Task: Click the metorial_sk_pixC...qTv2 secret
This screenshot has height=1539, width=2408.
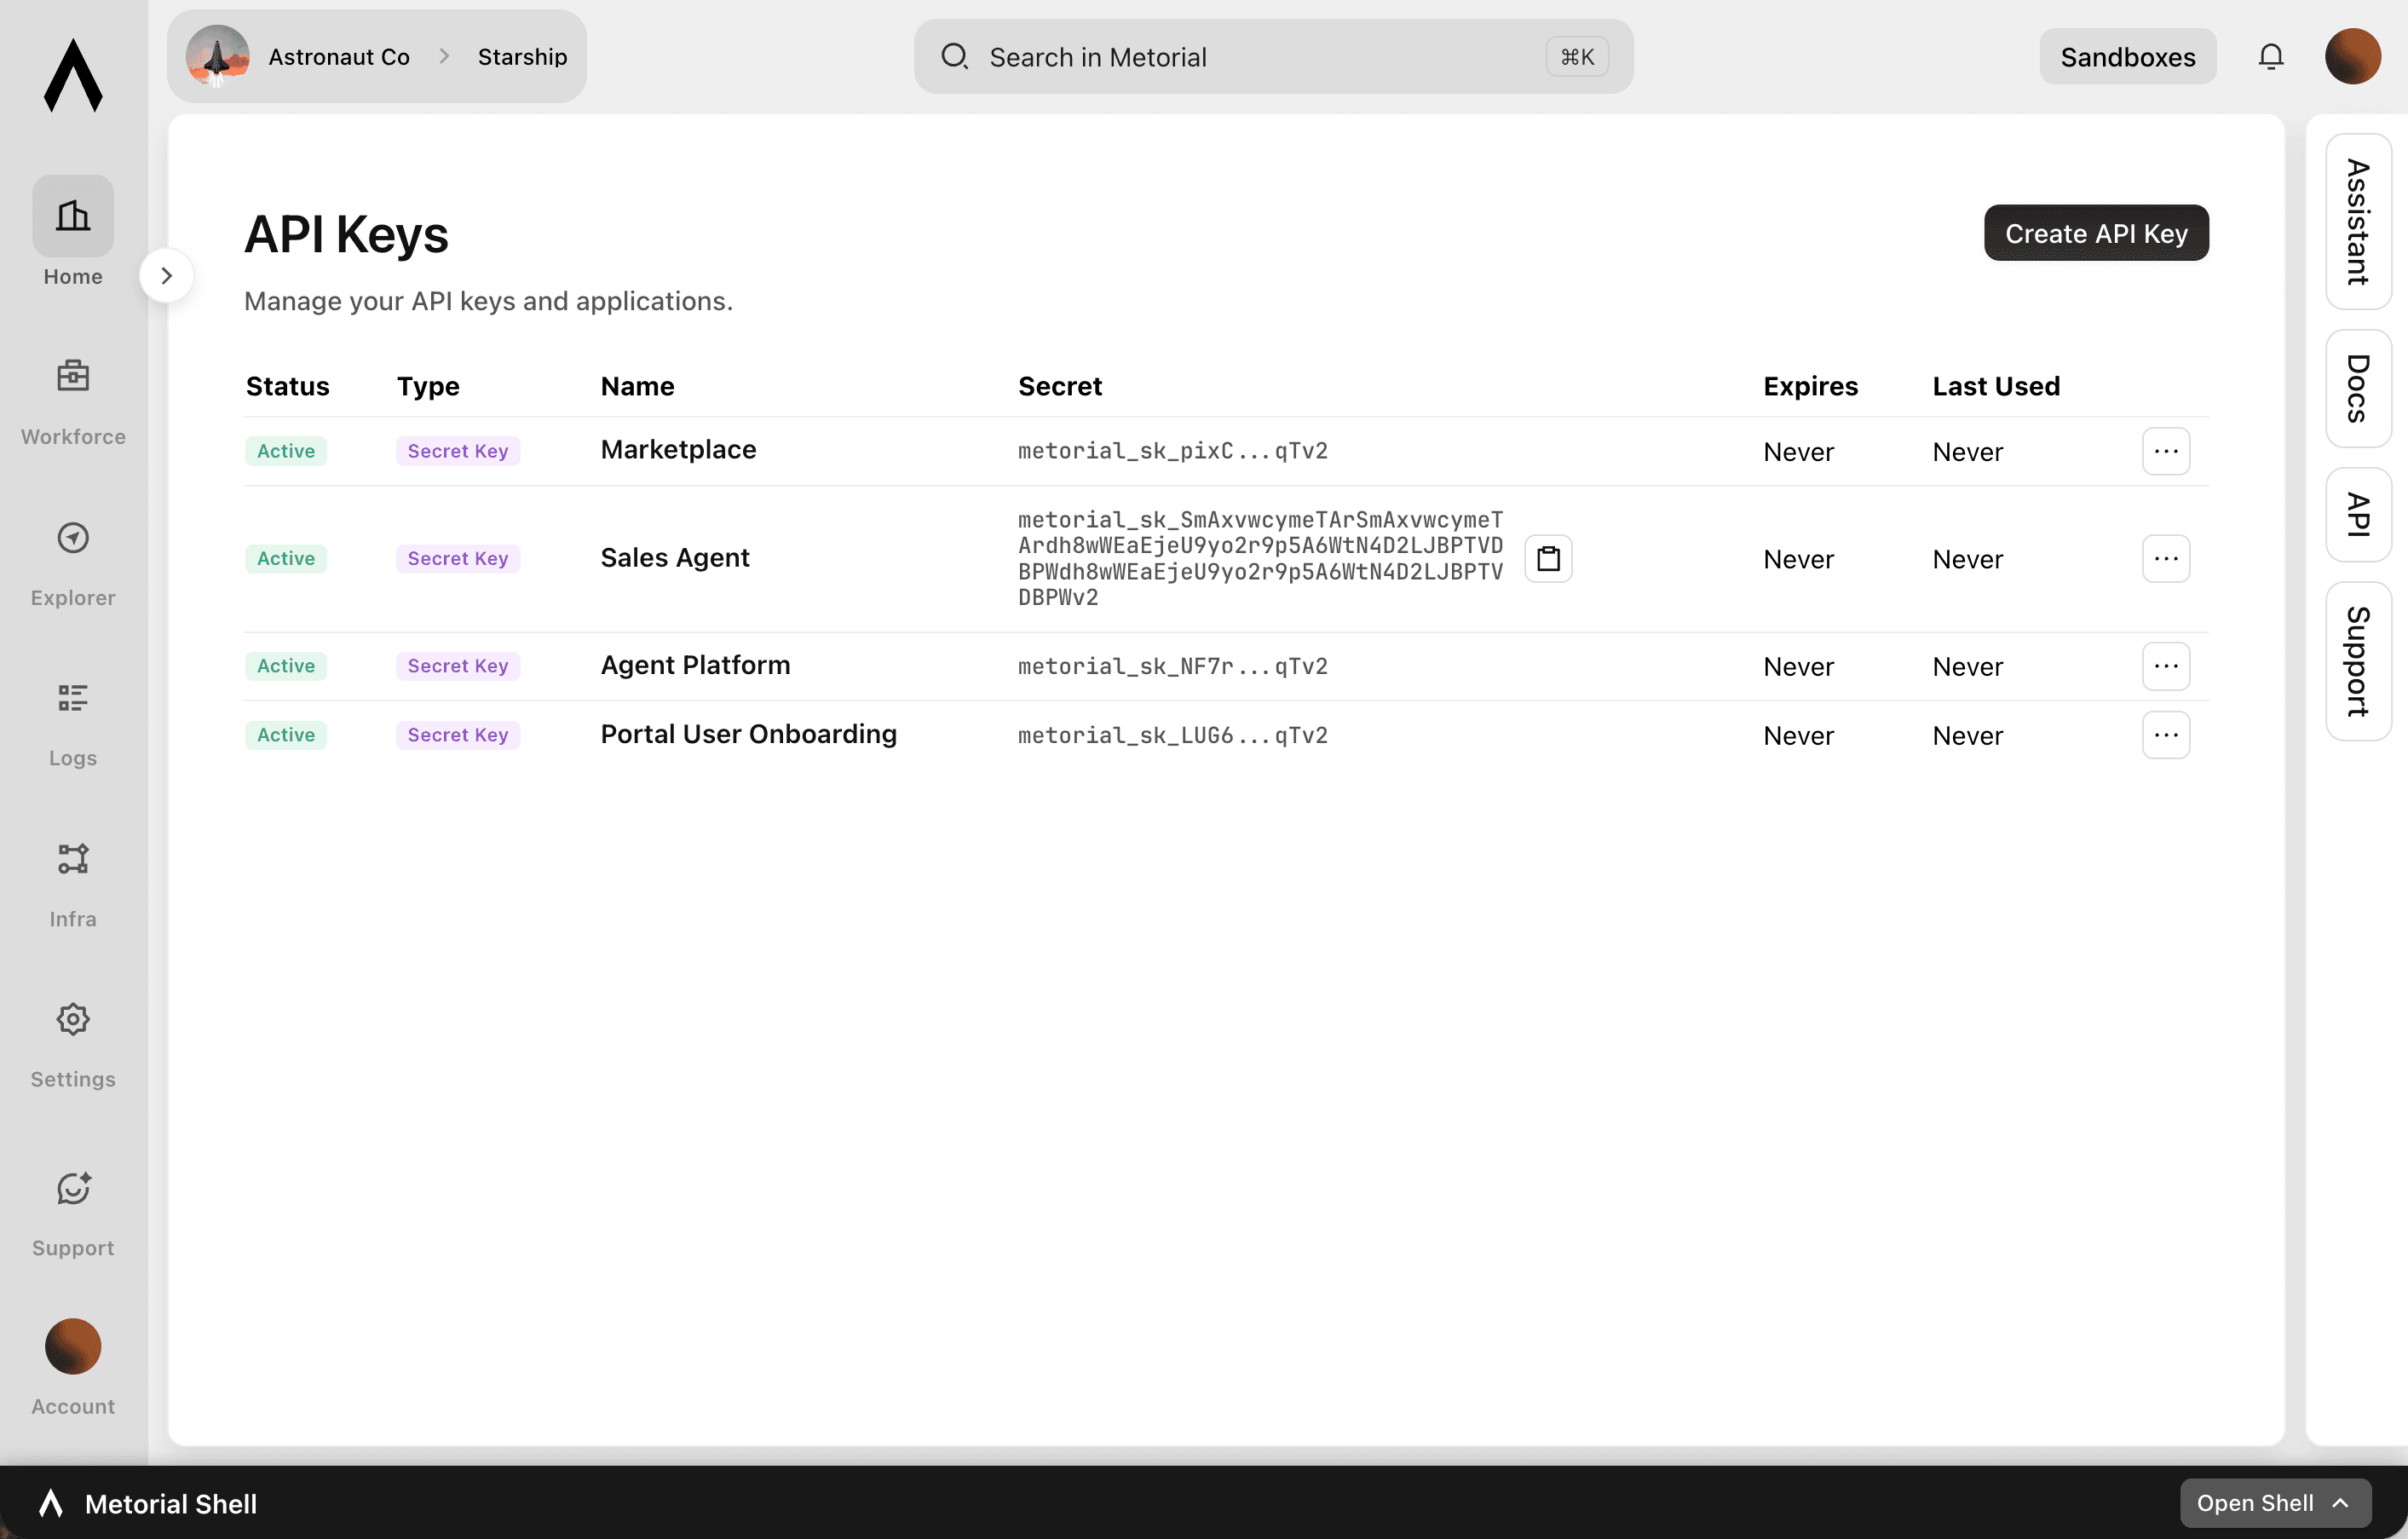Action: (x=1173, y=451)
